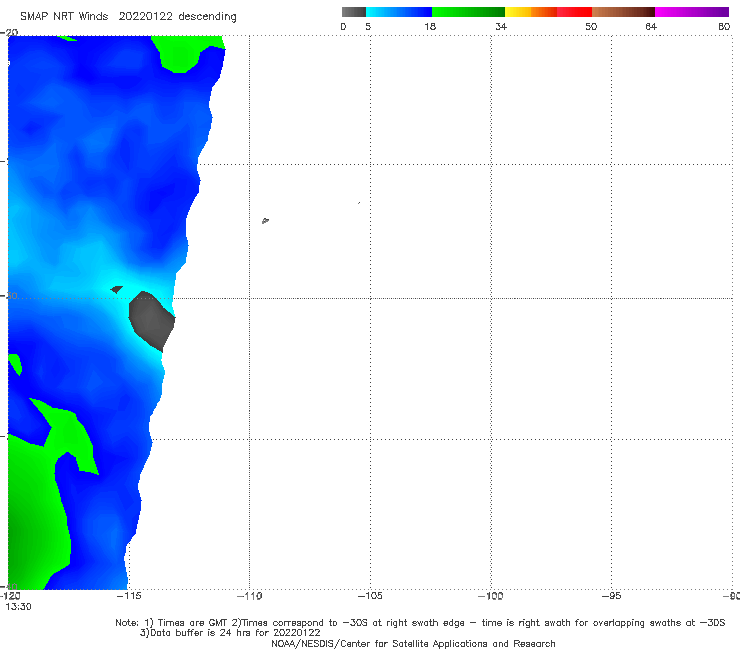
Task: Click the magenta-purple segment of the color bar
Action: 692,12
